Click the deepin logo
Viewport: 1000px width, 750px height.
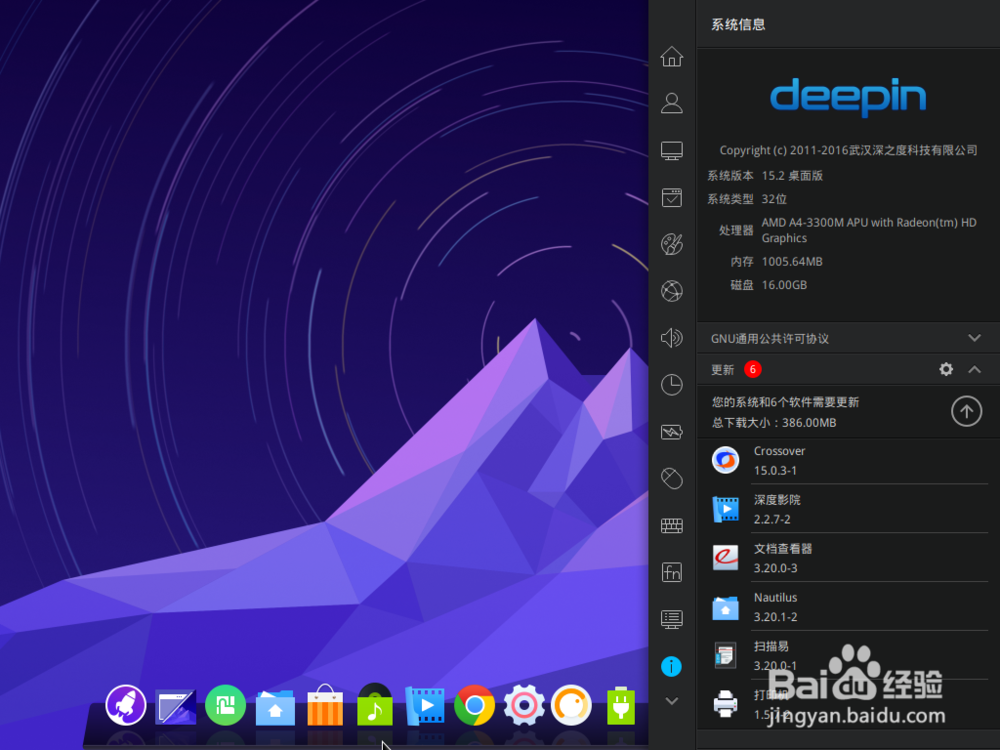[x=848, y=98]
